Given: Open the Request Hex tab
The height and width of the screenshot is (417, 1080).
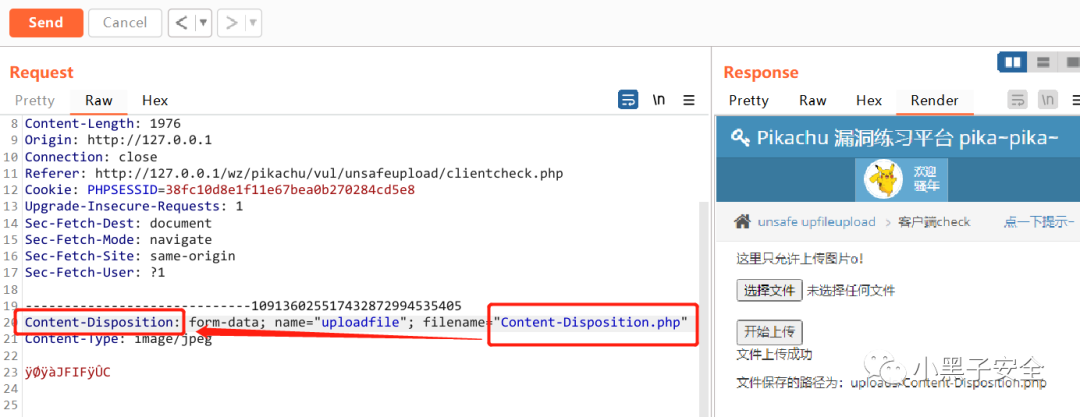Looking at the screenshot, I should (x=155, y=101).
